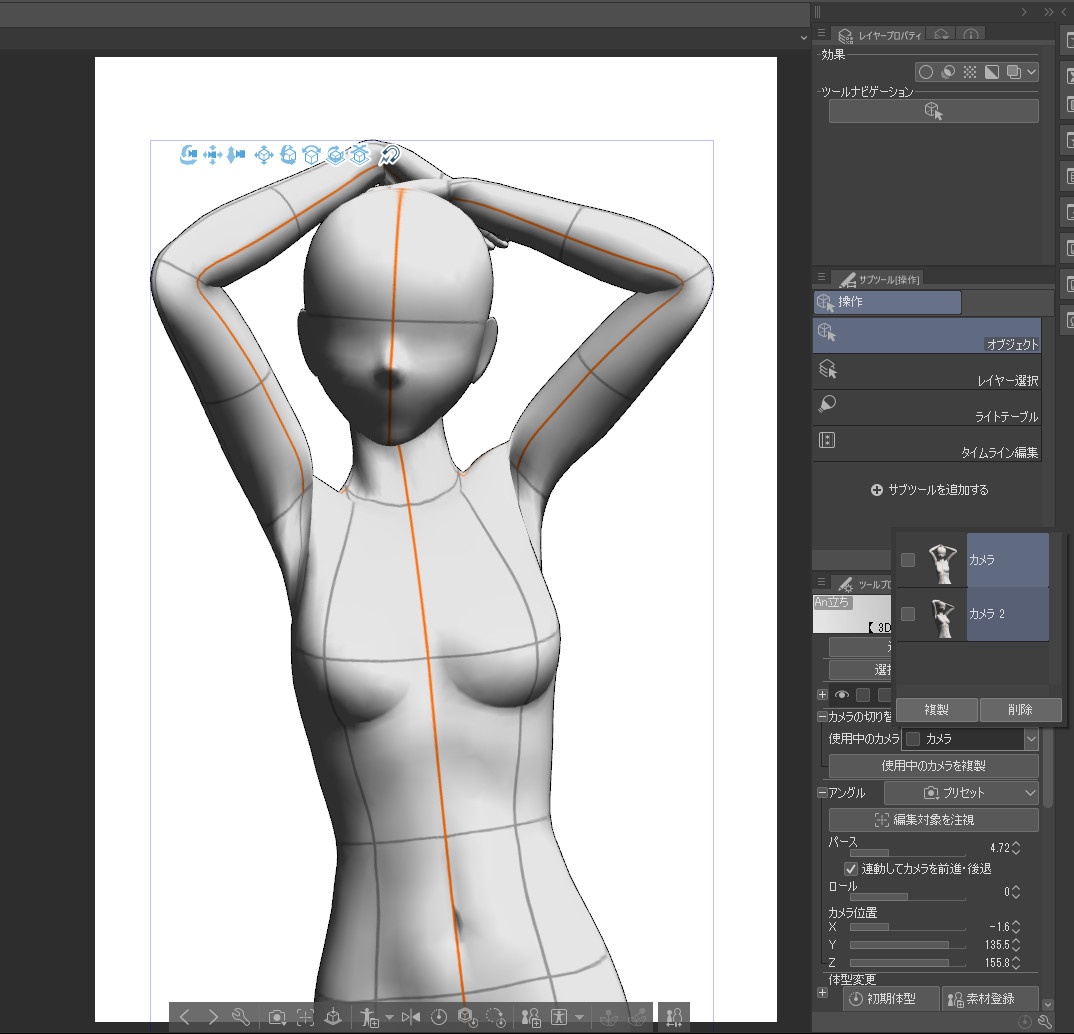1074x1034 pixels.
Task: Reset model pose with clock icon
Action: pos(439,1018)
